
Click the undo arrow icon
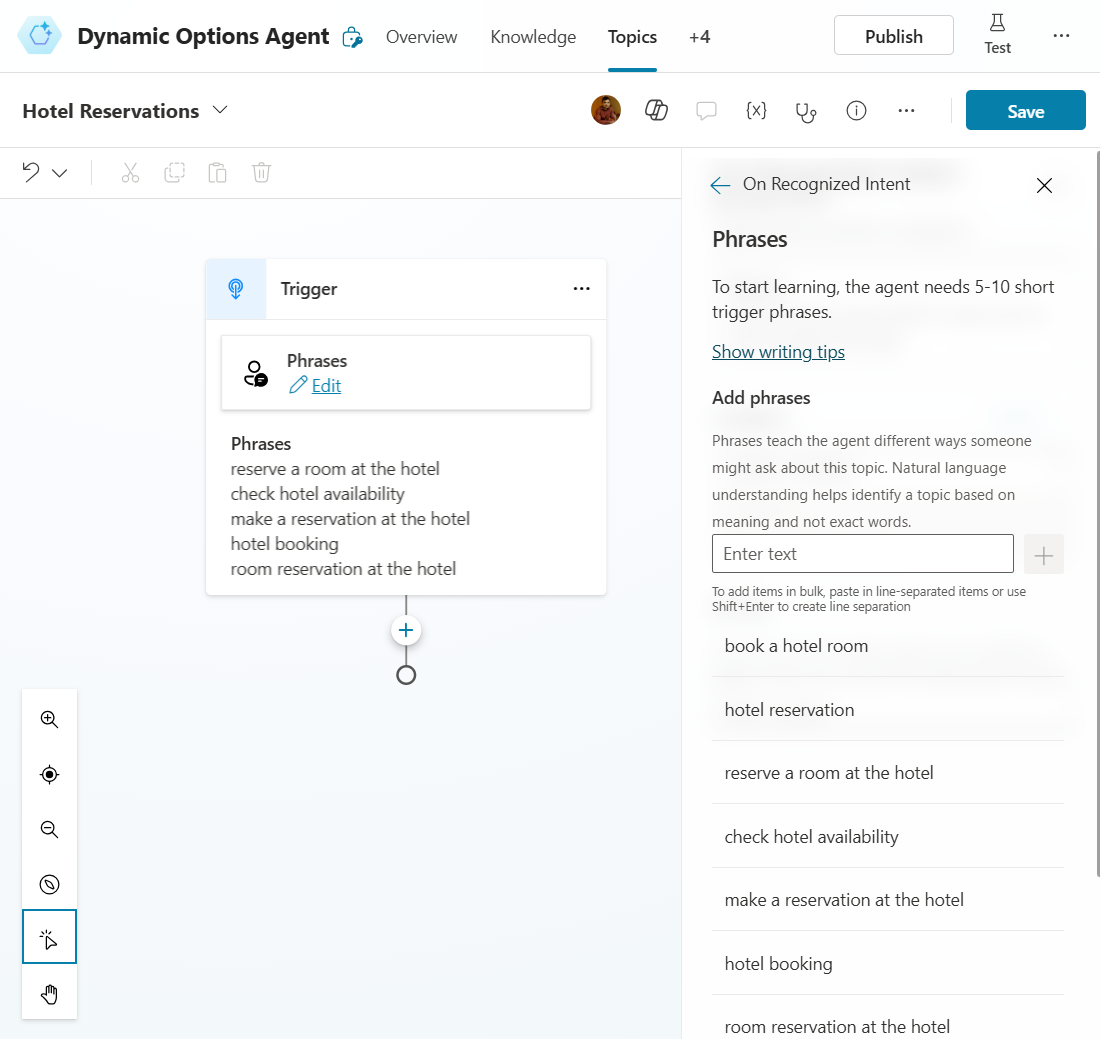coord(31,172)
